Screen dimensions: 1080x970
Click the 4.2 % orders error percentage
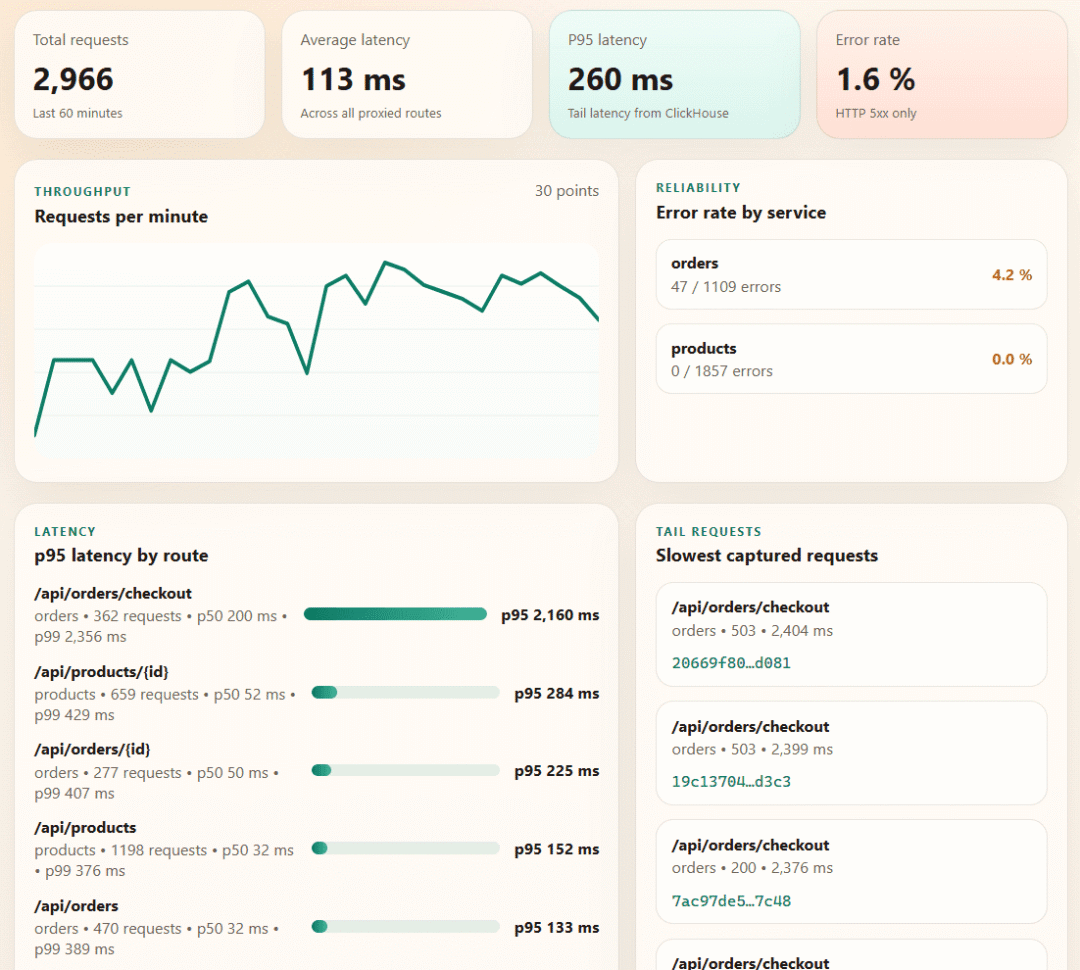pyautogui.click(x=1012, y=275)
